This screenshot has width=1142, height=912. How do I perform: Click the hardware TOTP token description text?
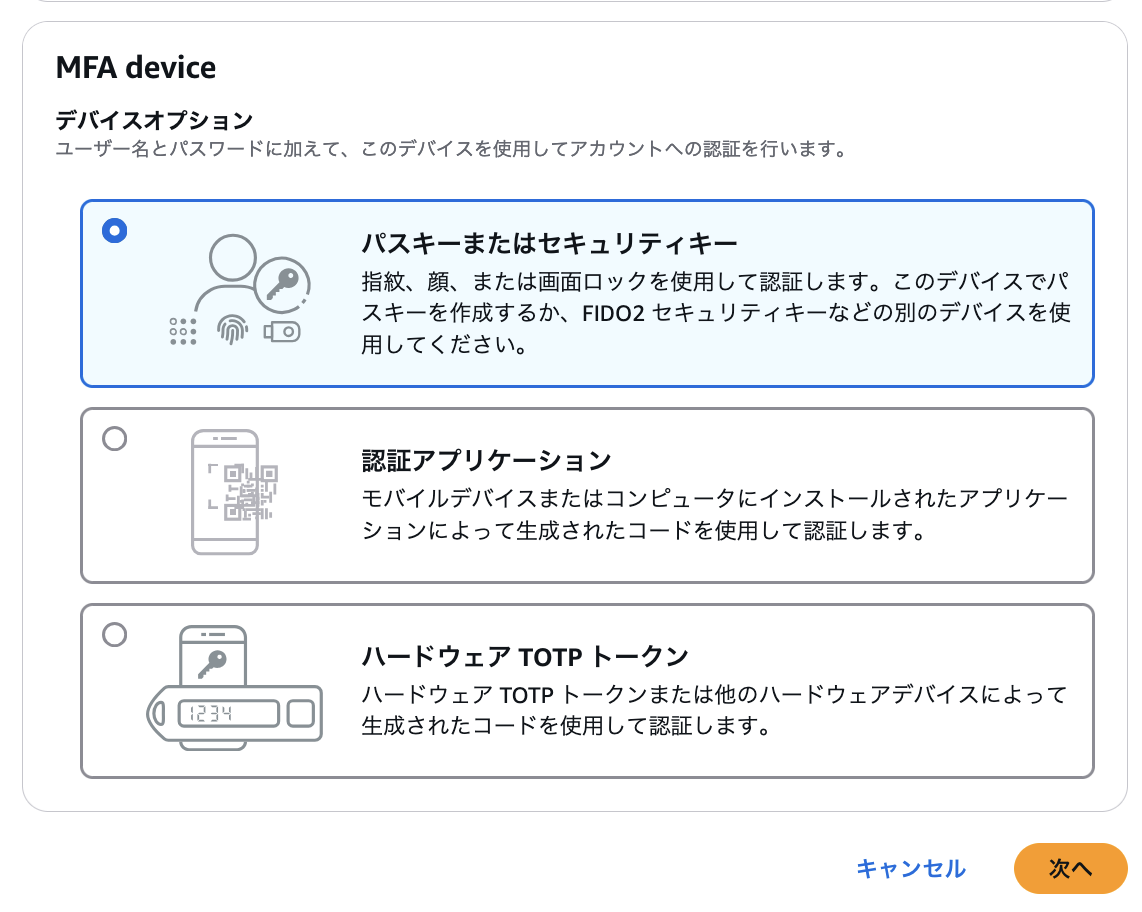[714, 710]
